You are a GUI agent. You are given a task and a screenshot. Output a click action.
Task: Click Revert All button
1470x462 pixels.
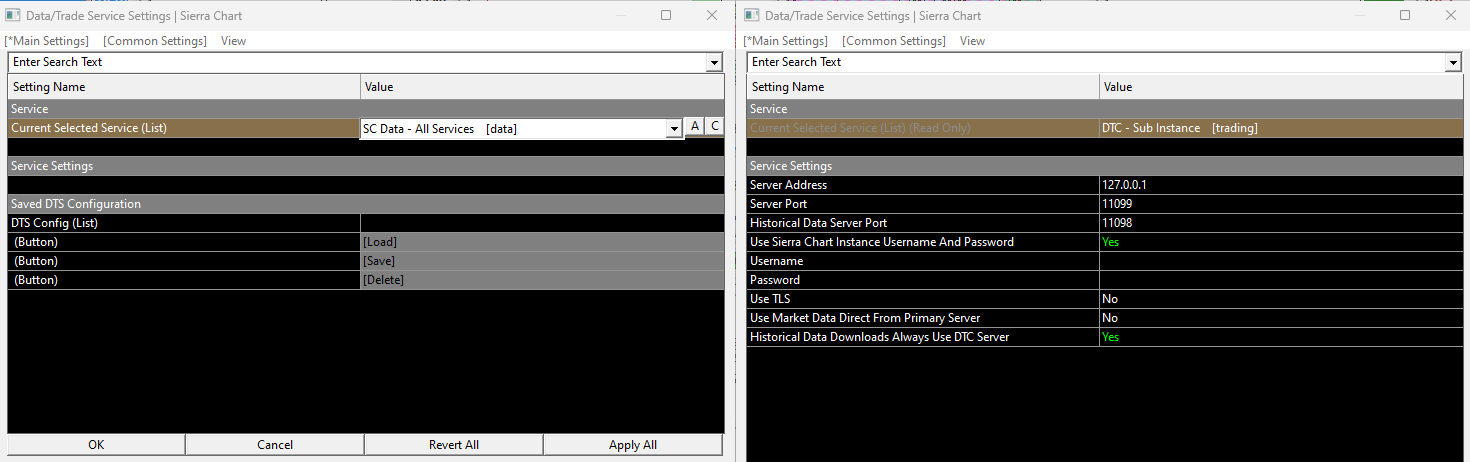(454, 445)
